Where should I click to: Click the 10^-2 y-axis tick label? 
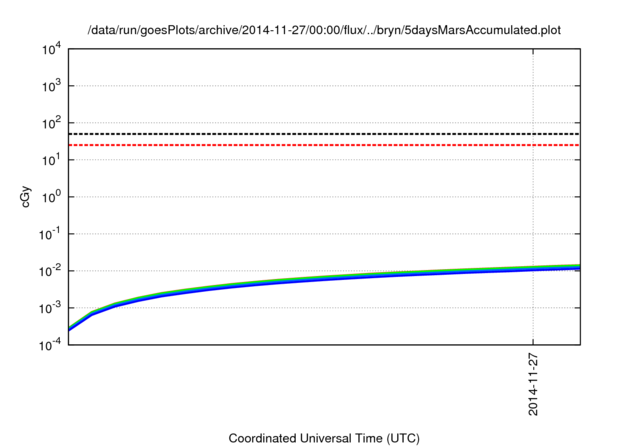(x=51, y=271)
